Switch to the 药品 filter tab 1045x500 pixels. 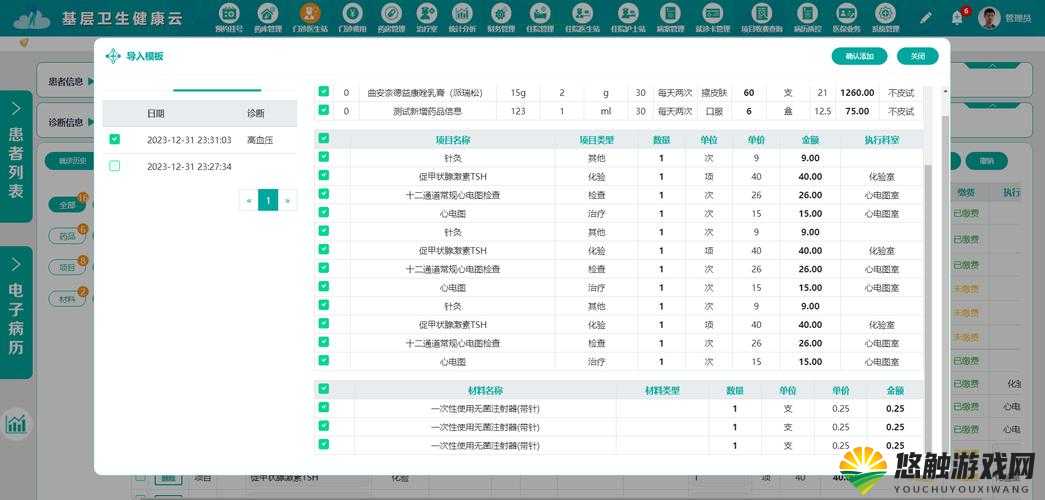67,236
